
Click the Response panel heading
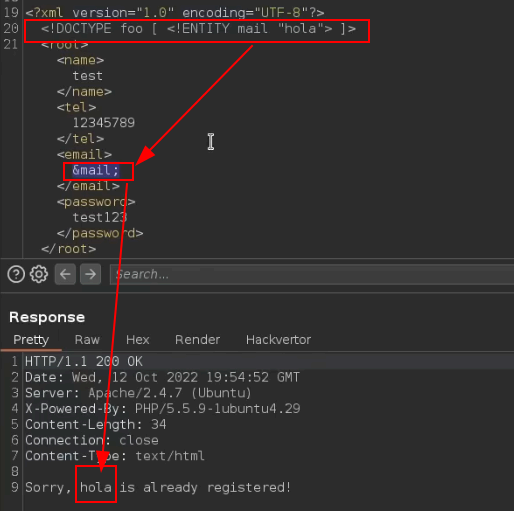47,317
